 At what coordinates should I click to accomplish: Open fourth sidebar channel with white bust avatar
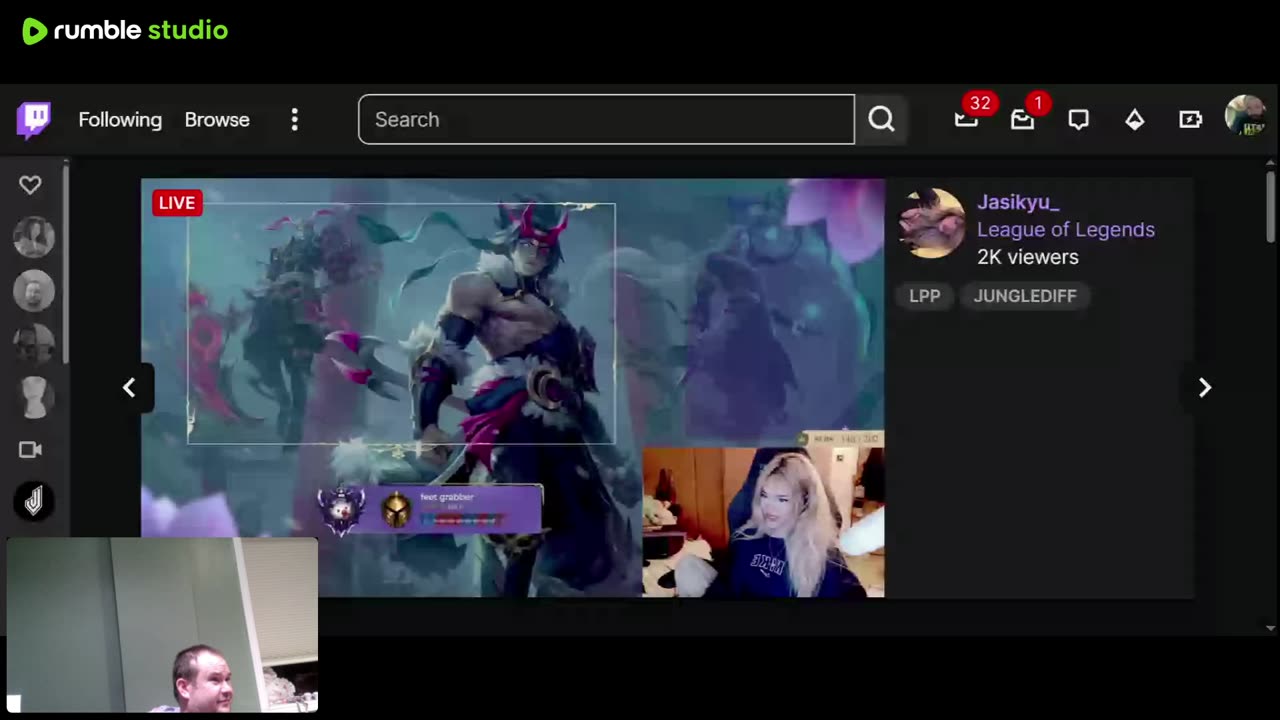coord(34,397)
